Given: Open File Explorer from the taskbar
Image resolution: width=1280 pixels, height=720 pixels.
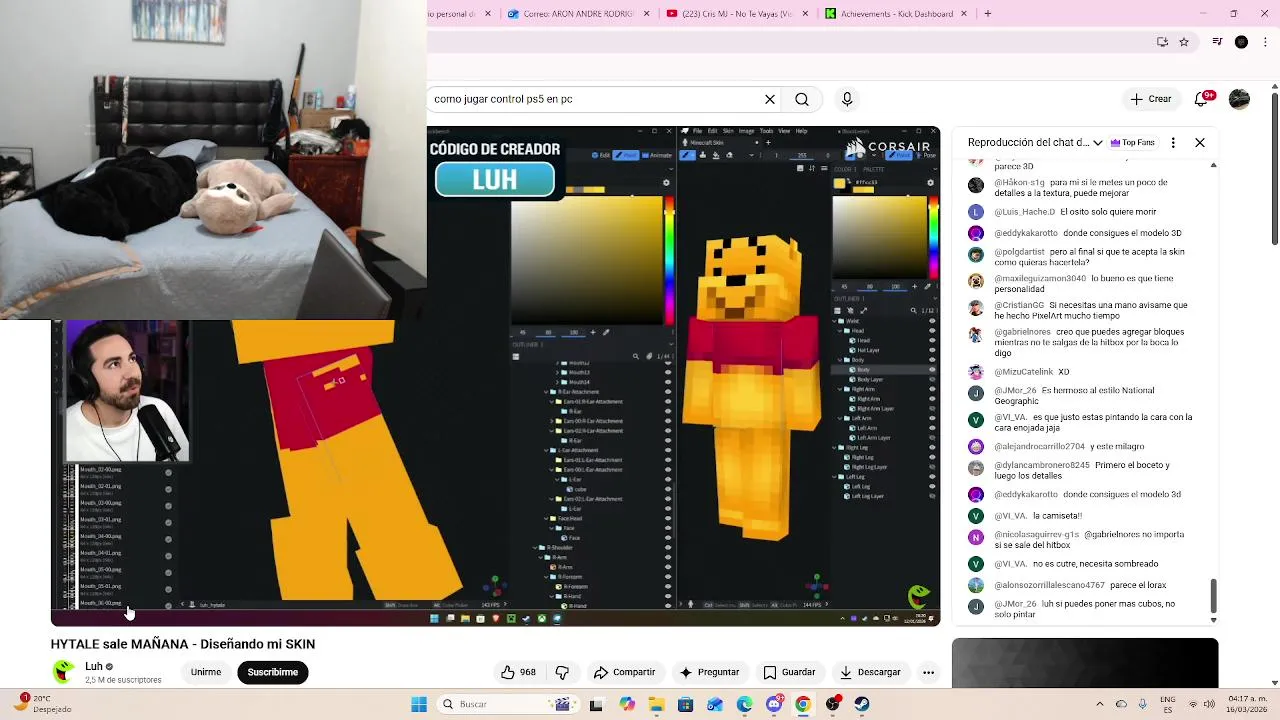Looking at the screenshot, I should pos(656,704).
